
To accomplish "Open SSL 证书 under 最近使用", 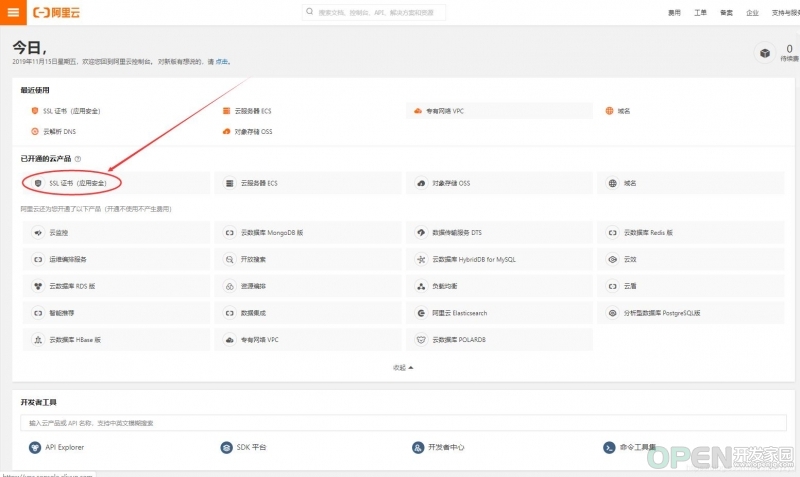I will (x=66, y=111).
